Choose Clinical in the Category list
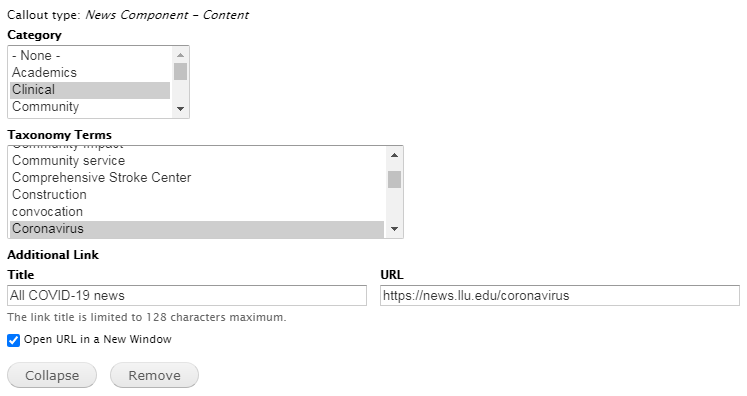Viewport: 747px width, 396px height. [90, 90]
